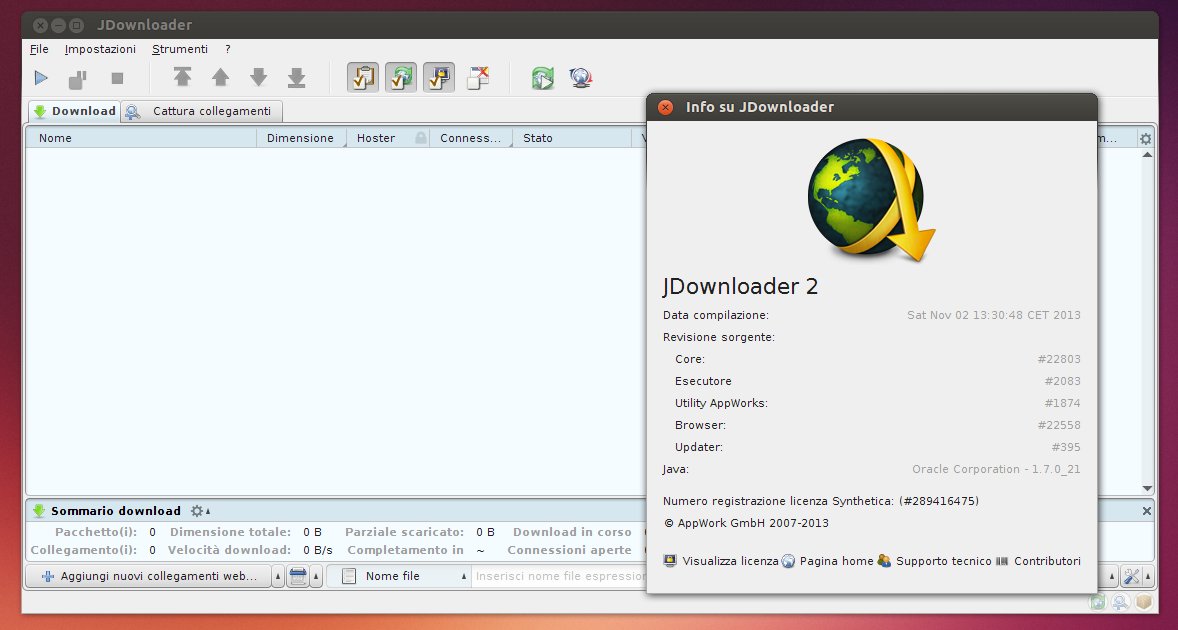Sort by the Dimensione column header
The height and width of the screenshot is (630, 1178).
pyautogui.click(x=301, y=138)
